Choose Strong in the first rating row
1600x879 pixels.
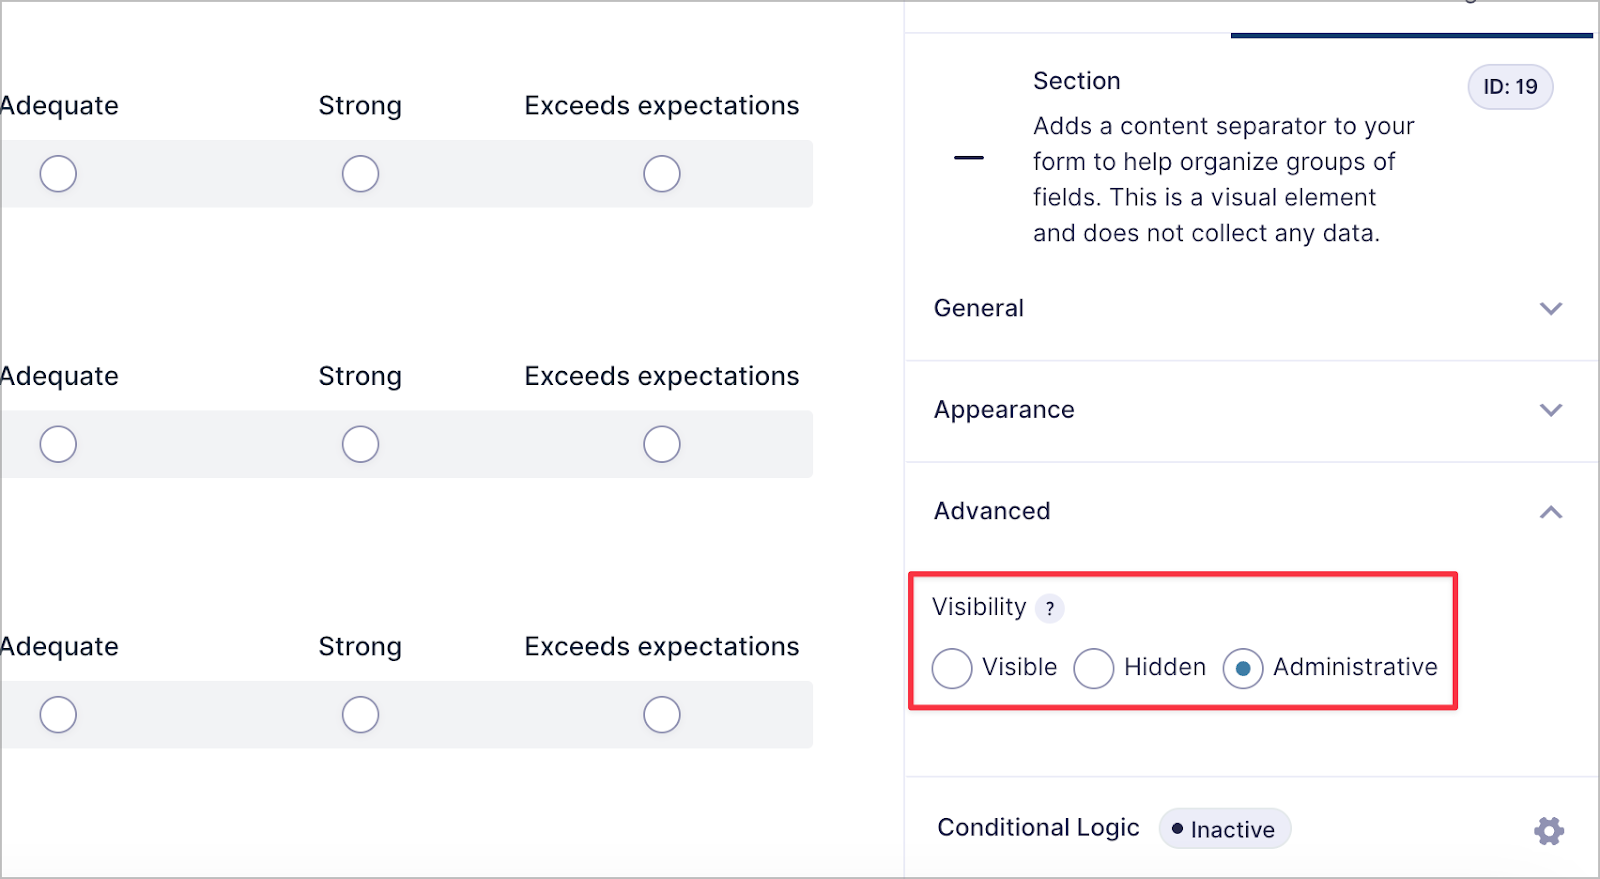click(360, 173)
